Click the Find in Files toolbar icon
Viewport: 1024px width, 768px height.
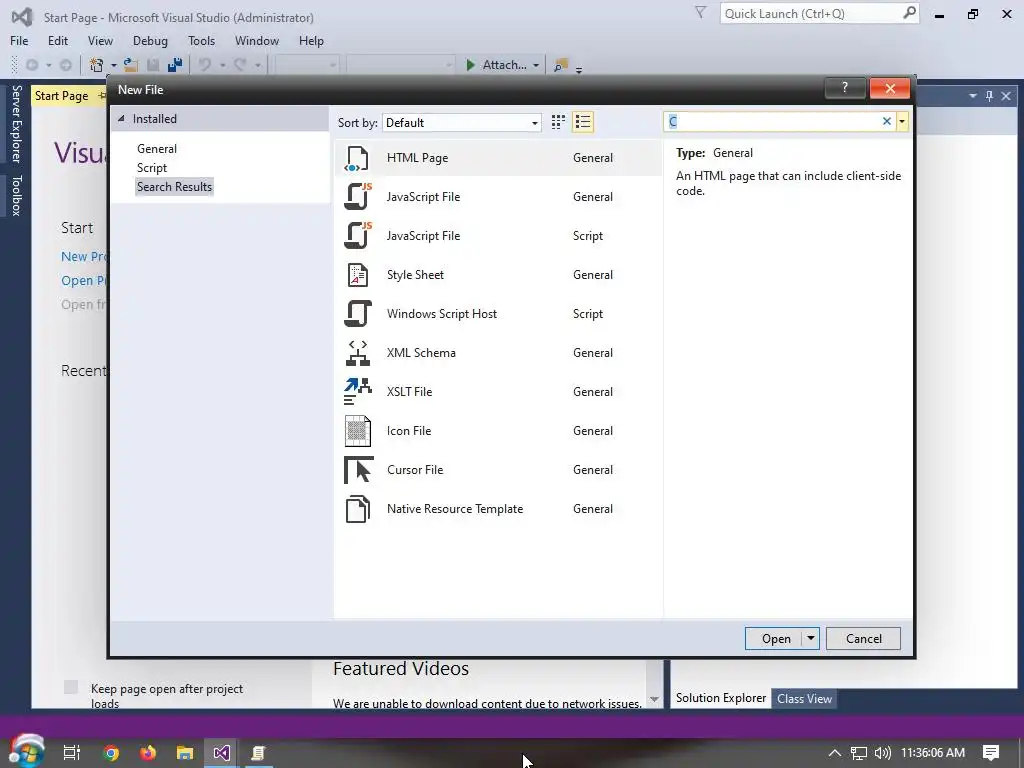(x=560, y=65)
